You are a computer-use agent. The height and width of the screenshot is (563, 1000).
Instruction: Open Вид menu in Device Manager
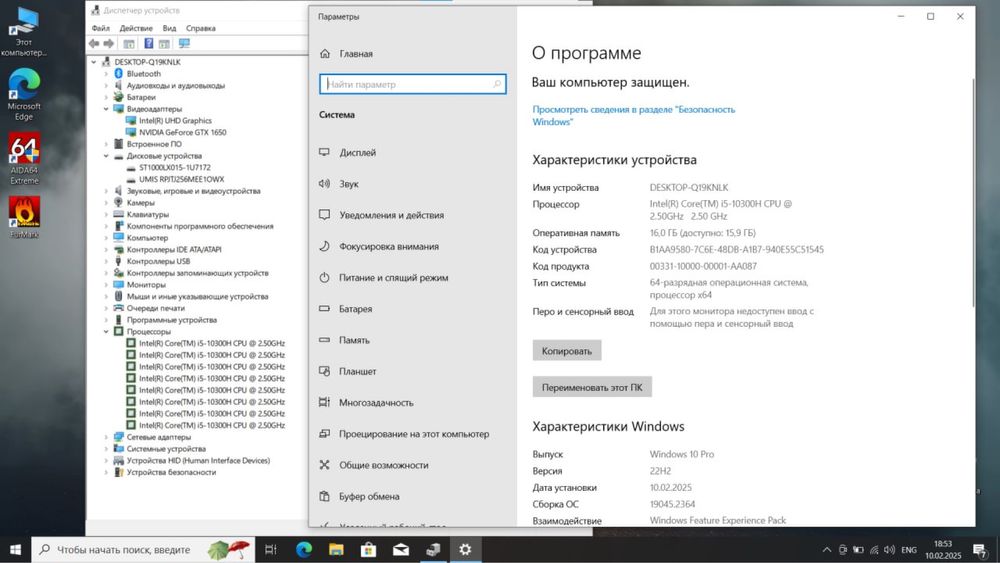click(x=169, y=28)
